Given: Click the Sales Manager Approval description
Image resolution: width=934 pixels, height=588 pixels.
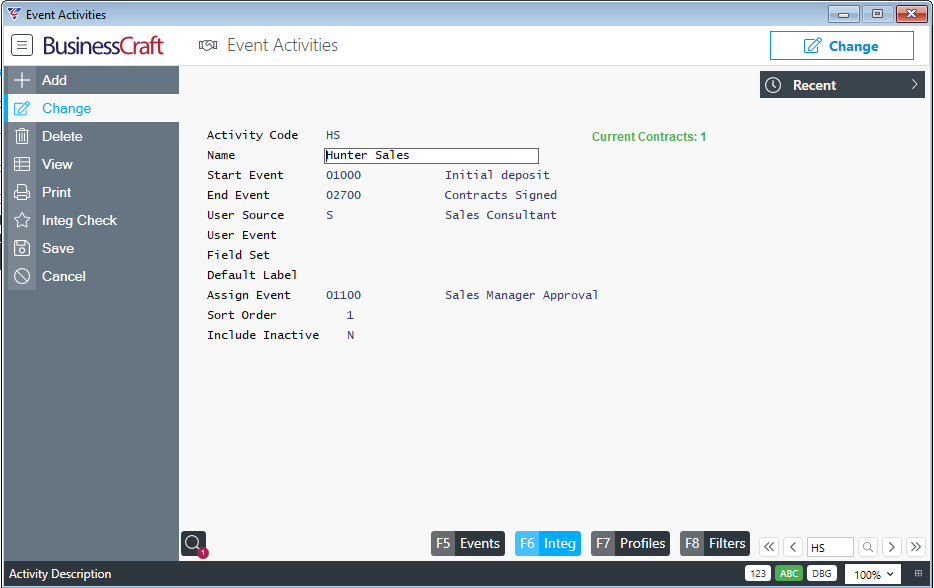Looking at the screenshot, I should (x=522, y=295).
